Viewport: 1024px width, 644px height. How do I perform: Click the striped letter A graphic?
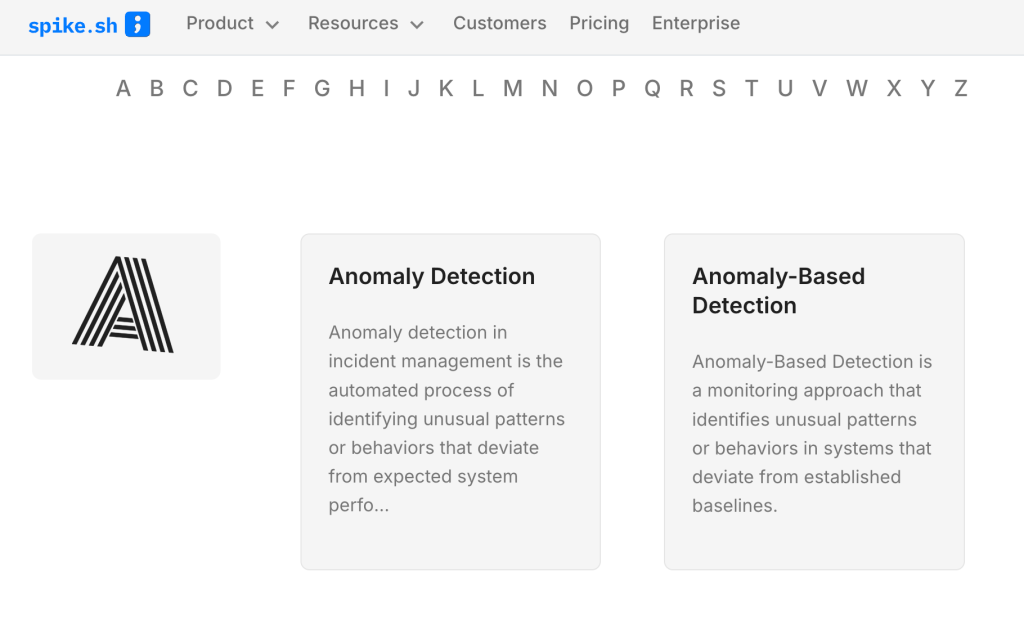click(x=123, y=304)
